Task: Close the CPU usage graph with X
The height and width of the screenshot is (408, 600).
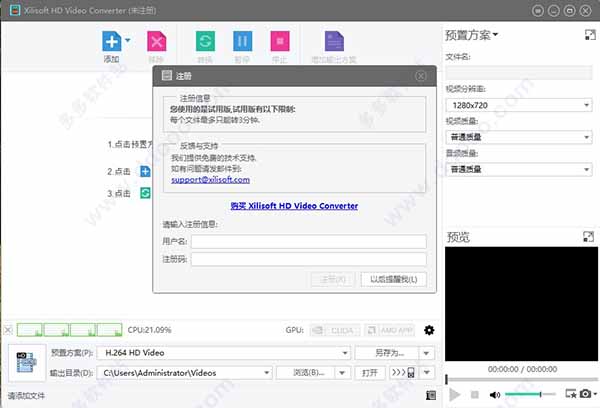Action: click(x=8, y=330)
